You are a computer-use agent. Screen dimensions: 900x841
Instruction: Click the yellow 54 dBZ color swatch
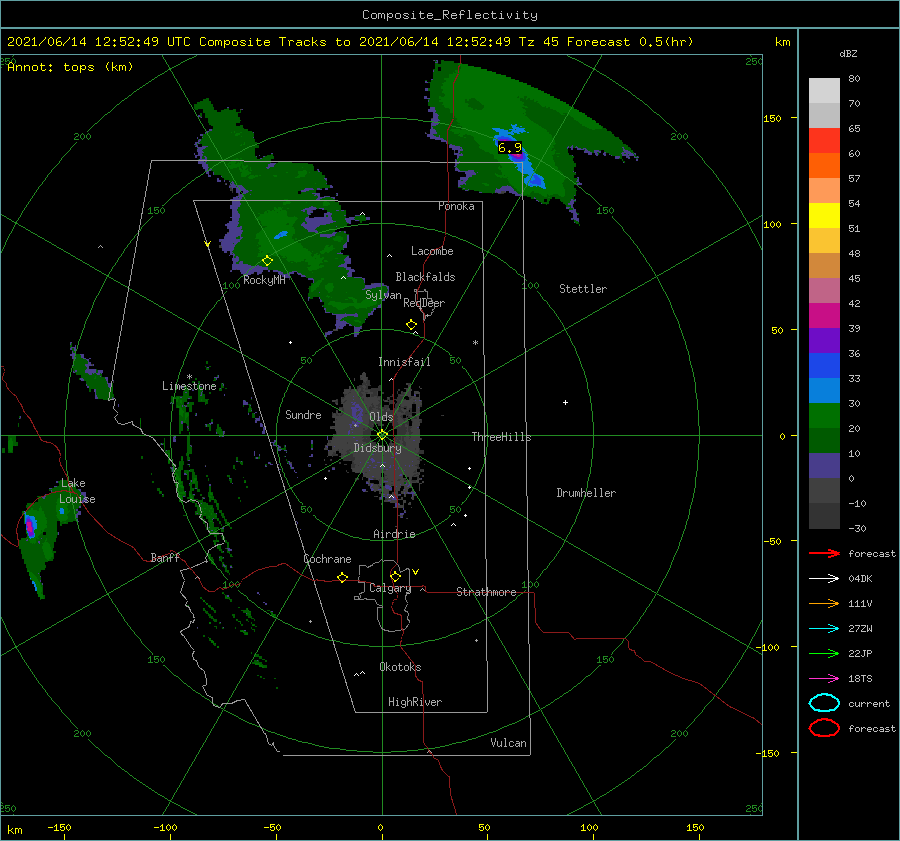[x=824, y=215]
